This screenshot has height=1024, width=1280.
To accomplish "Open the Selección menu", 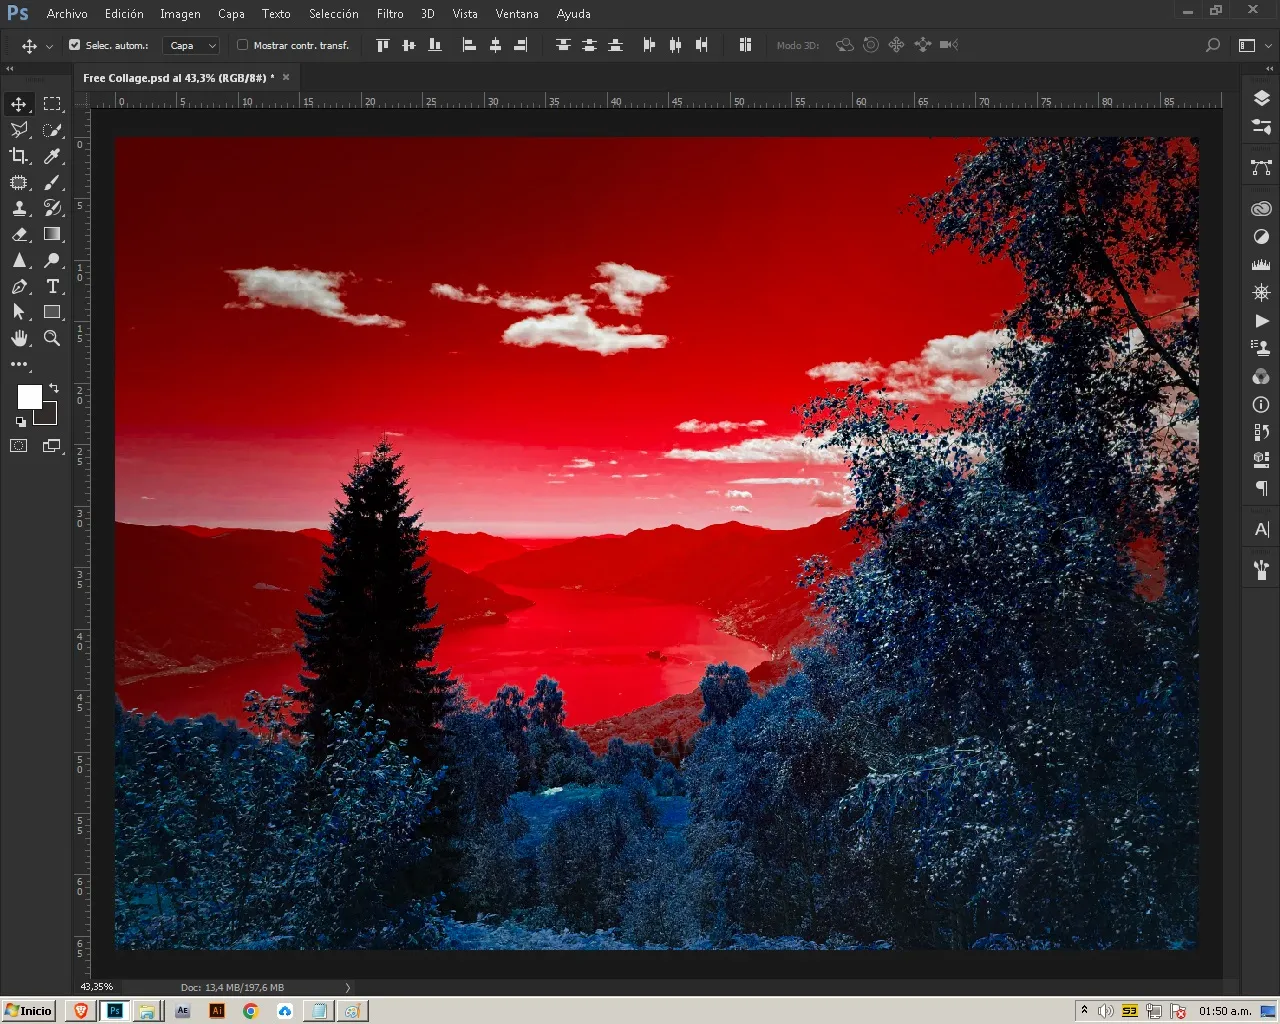I will 334,14.
